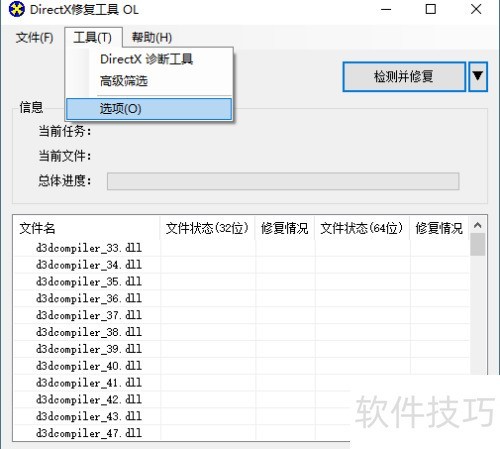Open the 帮助(H) menu

tap(152, 37)
